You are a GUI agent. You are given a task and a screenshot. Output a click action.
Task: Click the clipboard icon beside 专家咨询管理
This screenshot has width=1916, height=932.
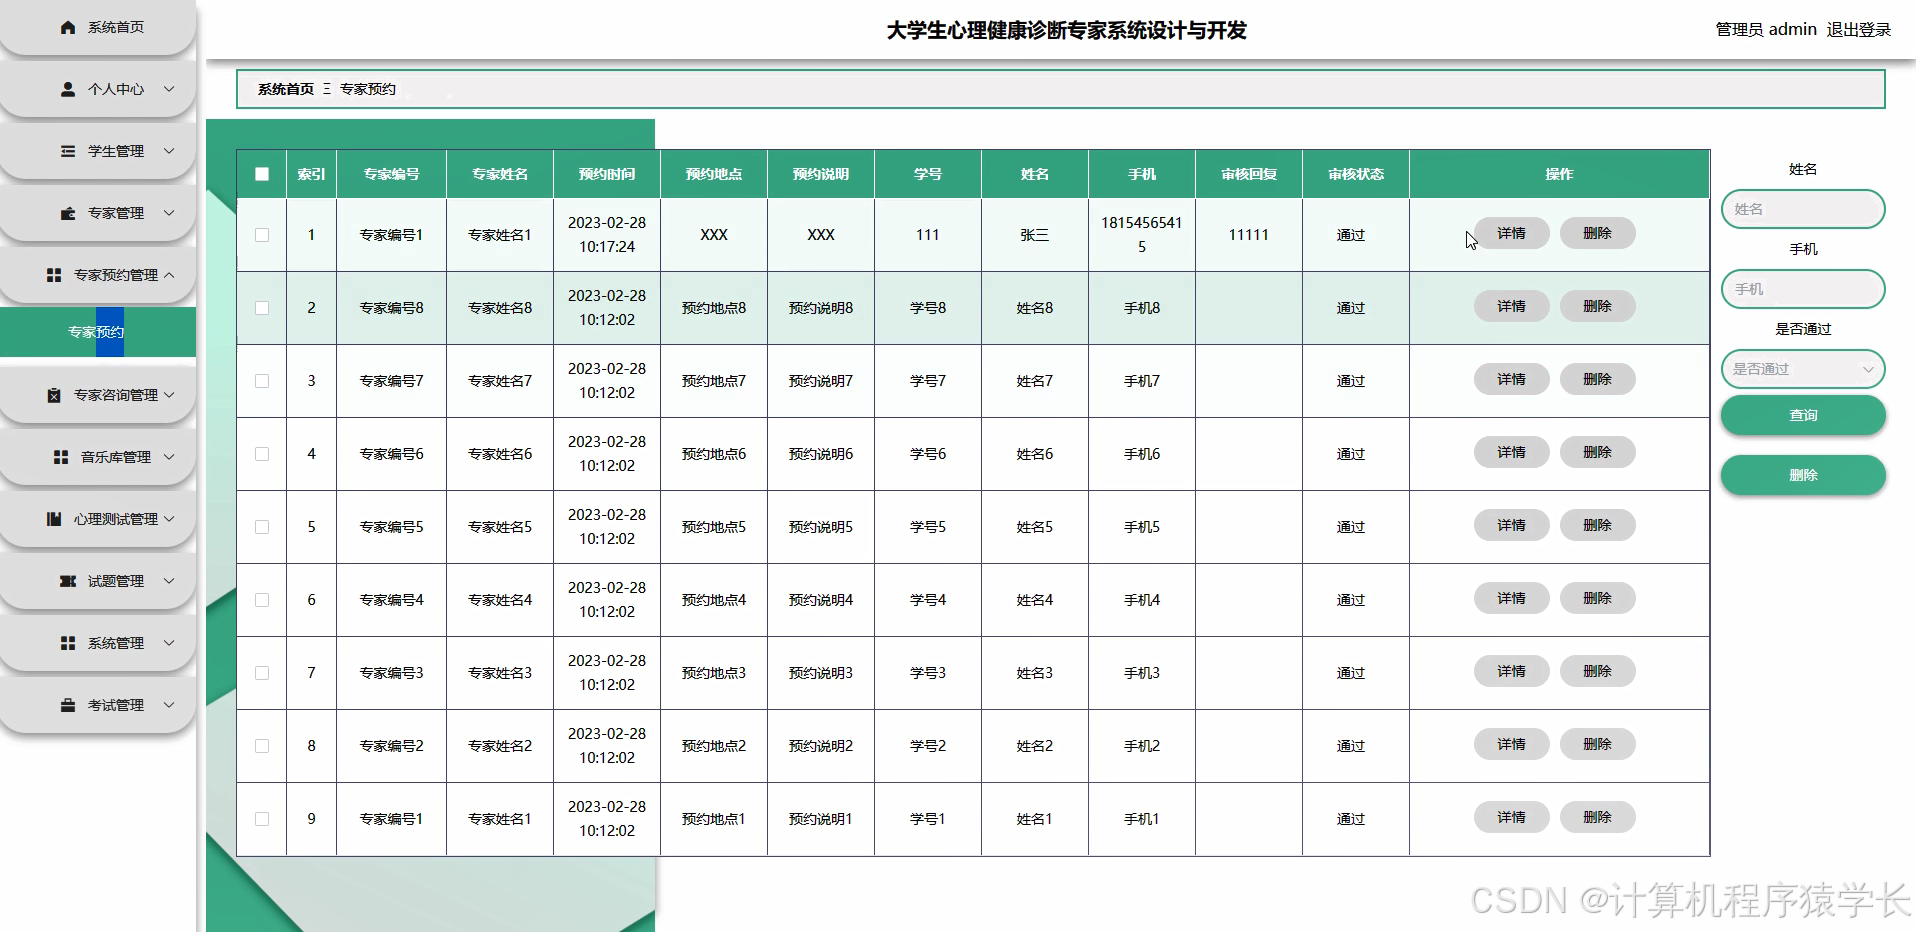[54, 395]
